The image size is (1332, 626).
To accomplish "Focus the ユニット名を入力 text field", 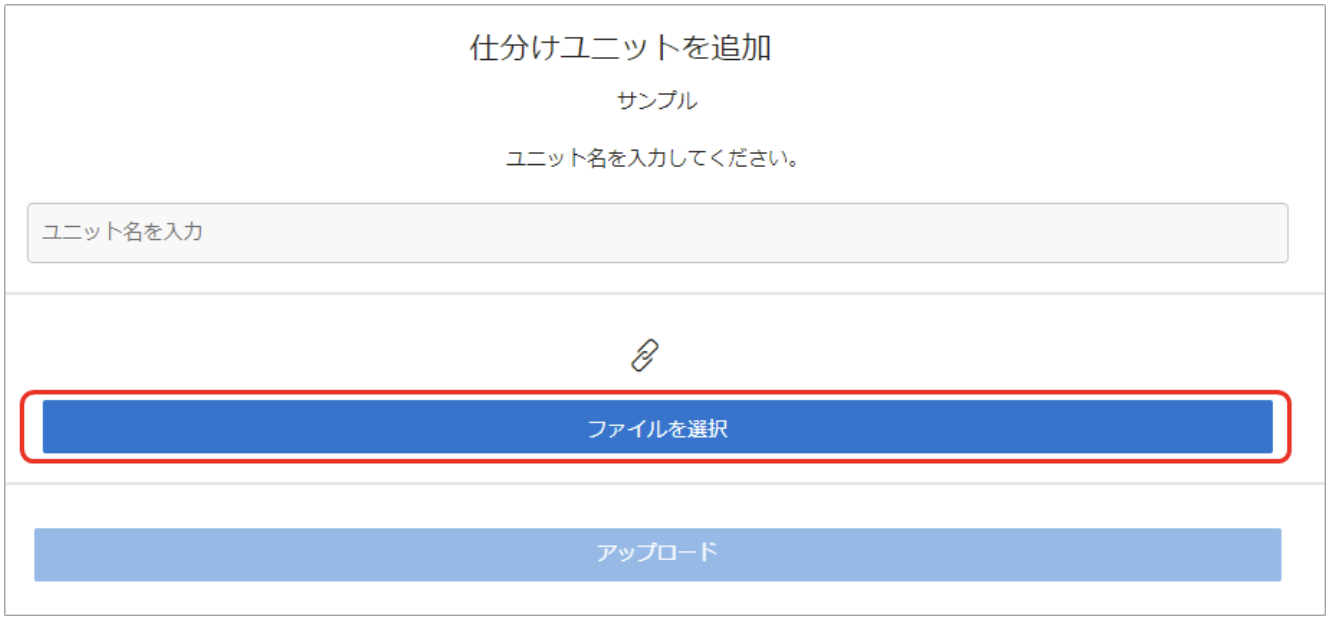I will pyautogui.click(x=657, y=233).
